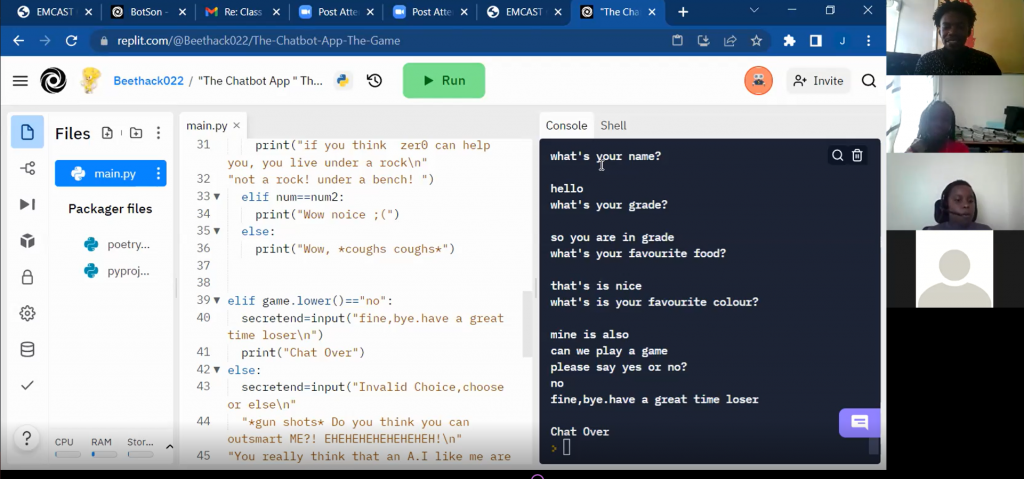The width and height of the screenshot is (1024, 479).
Task: Switch to the Console tab
Action: (x=566, y=125)
